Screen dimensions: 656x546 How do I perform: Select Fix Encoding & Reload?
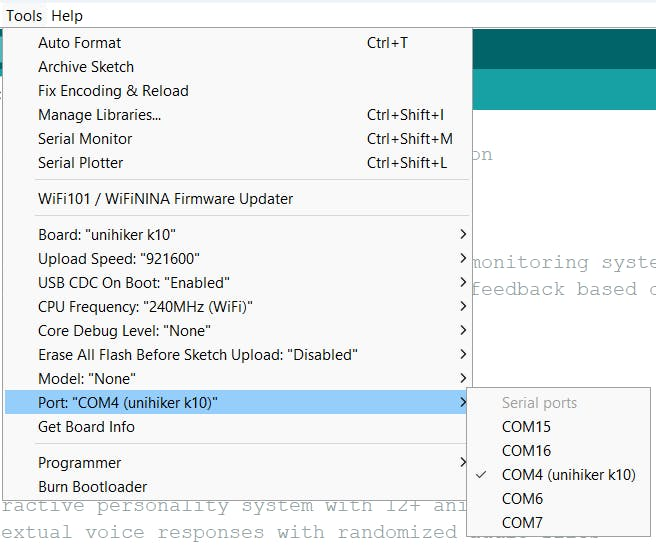coord(237,91)
